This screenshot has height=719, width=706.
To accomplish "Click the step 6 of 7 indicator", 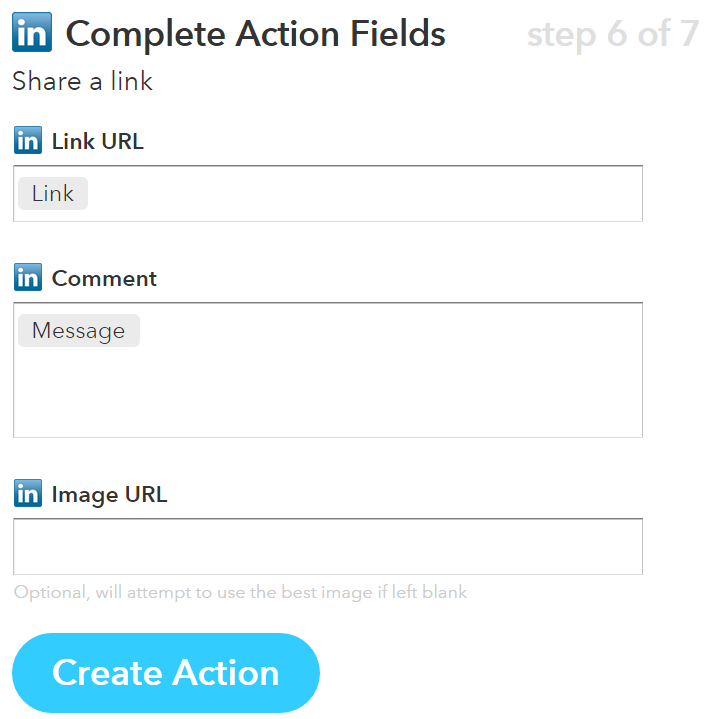I will point(612,35).
